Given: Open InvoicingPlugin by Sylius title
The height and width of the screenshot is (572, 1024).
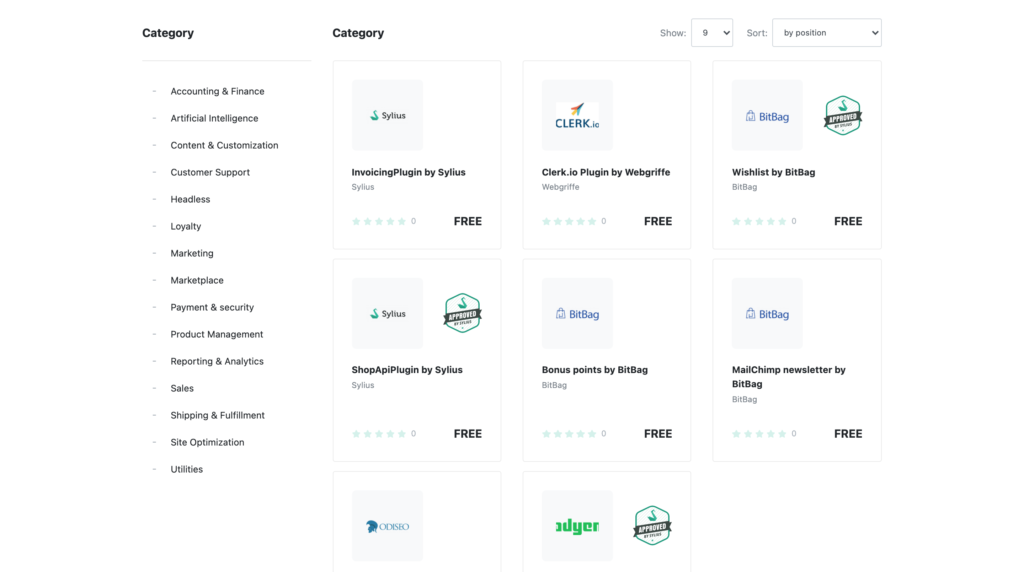Looking at the screenshot, I should 408,172.
